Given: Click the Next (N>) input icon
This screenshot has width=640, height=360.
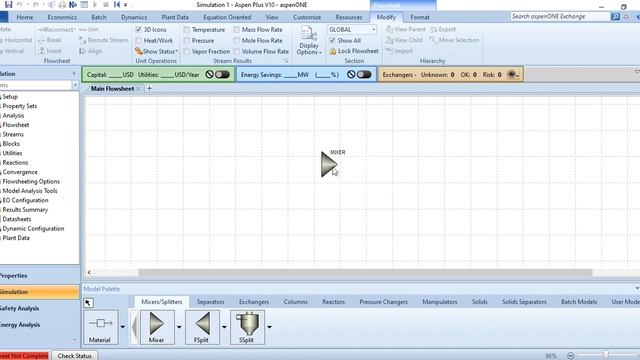Looking at the screenshot, I should click(x=73, y=5).
